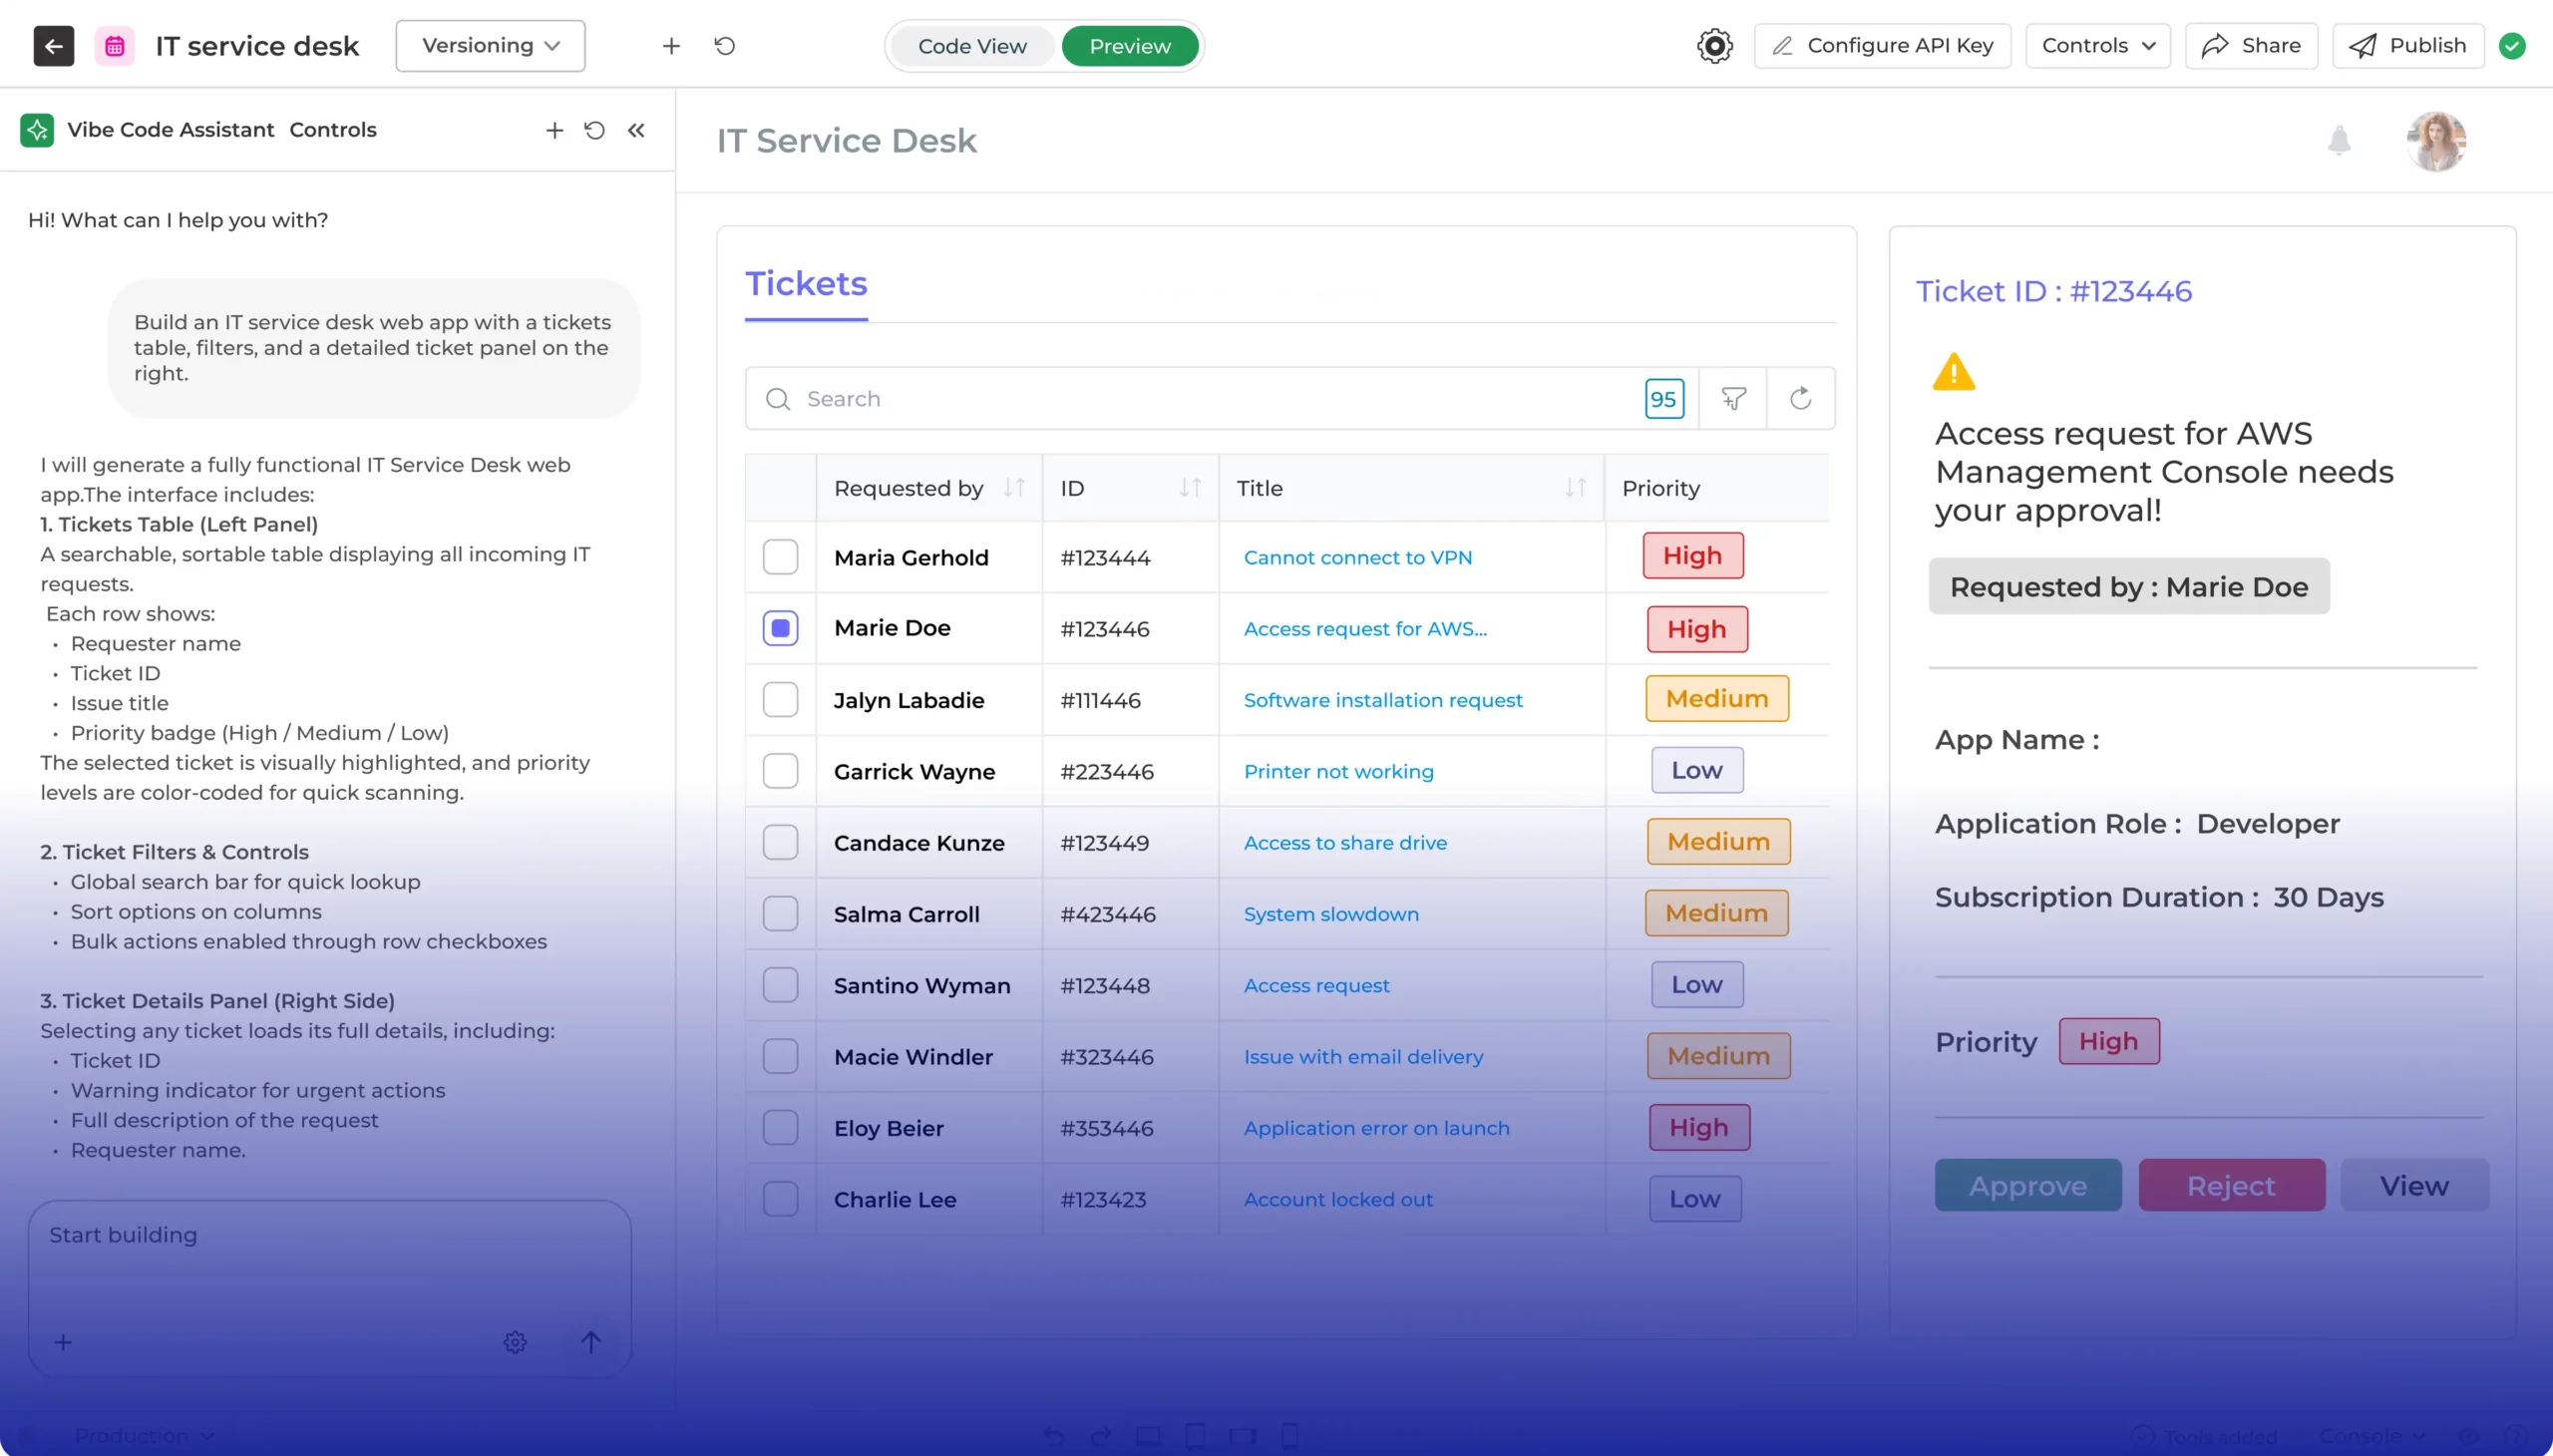Click the back arrow icon
Screen dimensions: 2553x1456
pos(53,46)
